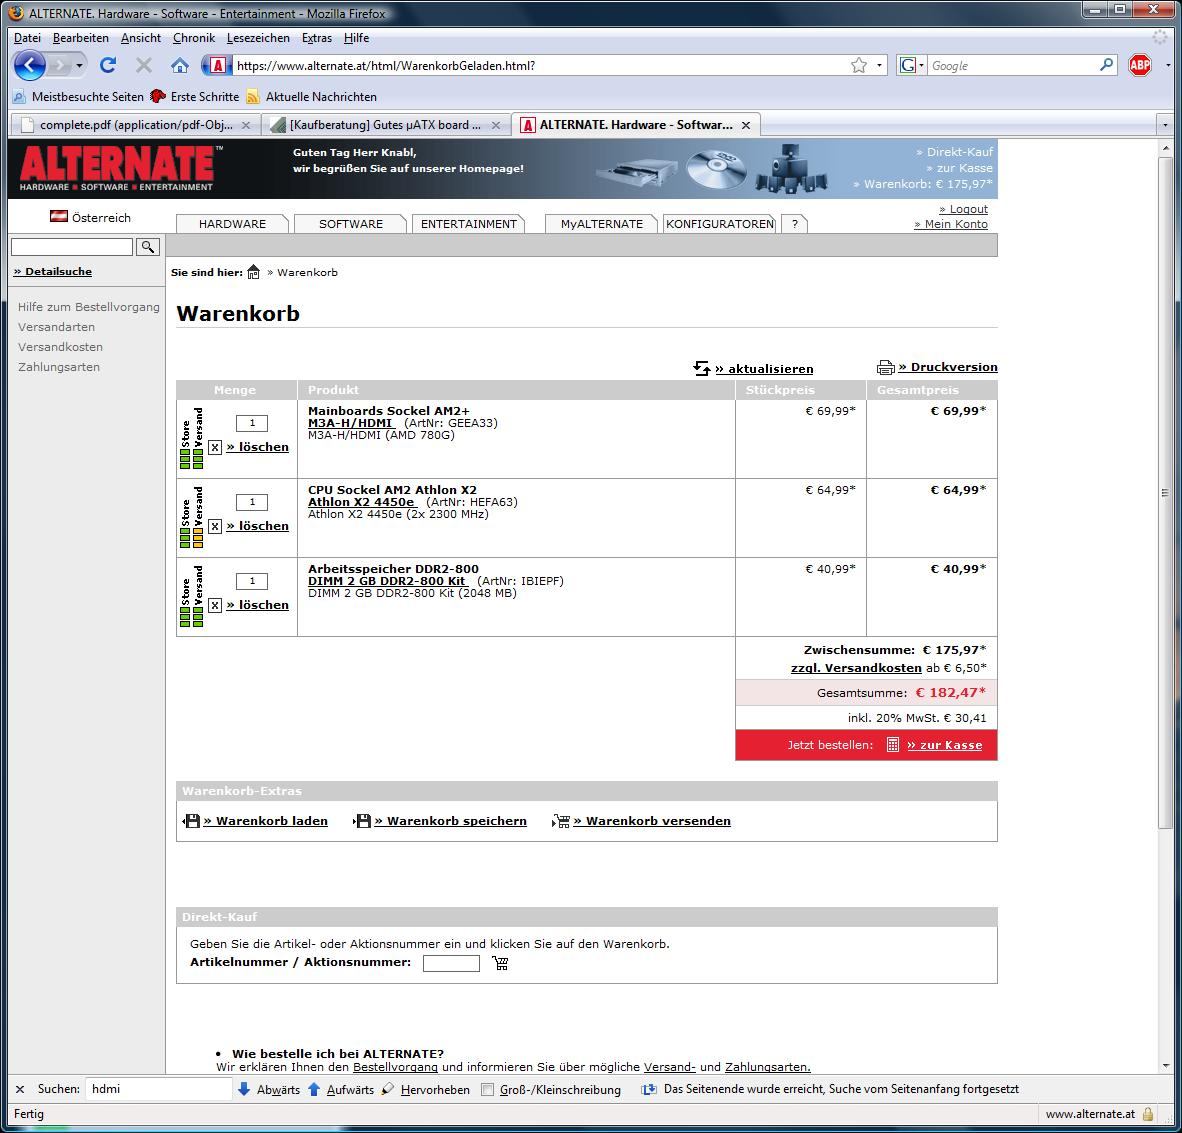Click the X delete box for M3A-H/HDMI
This screenshot has width=1182, height=1133.
tap(215, 447)
